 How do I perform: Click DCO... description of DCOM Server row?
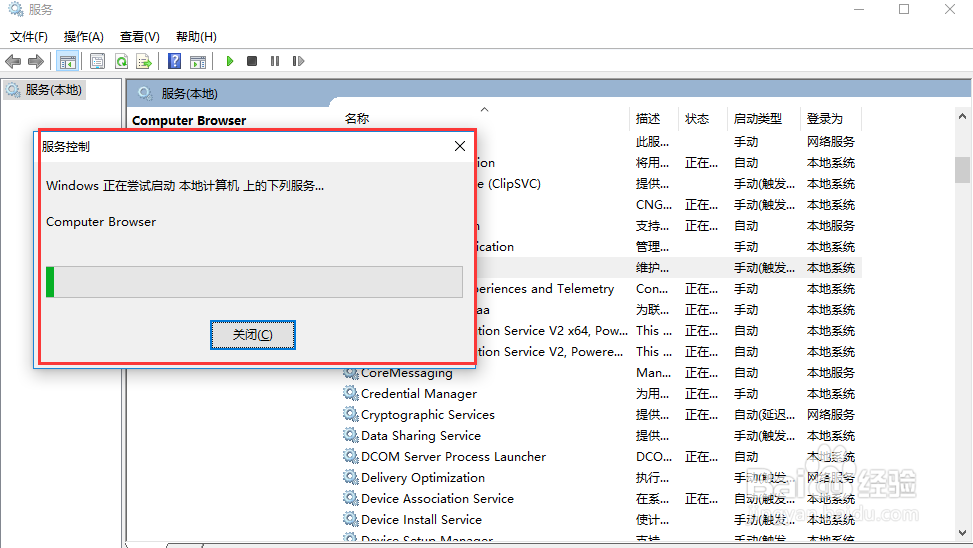click(653, 457)
